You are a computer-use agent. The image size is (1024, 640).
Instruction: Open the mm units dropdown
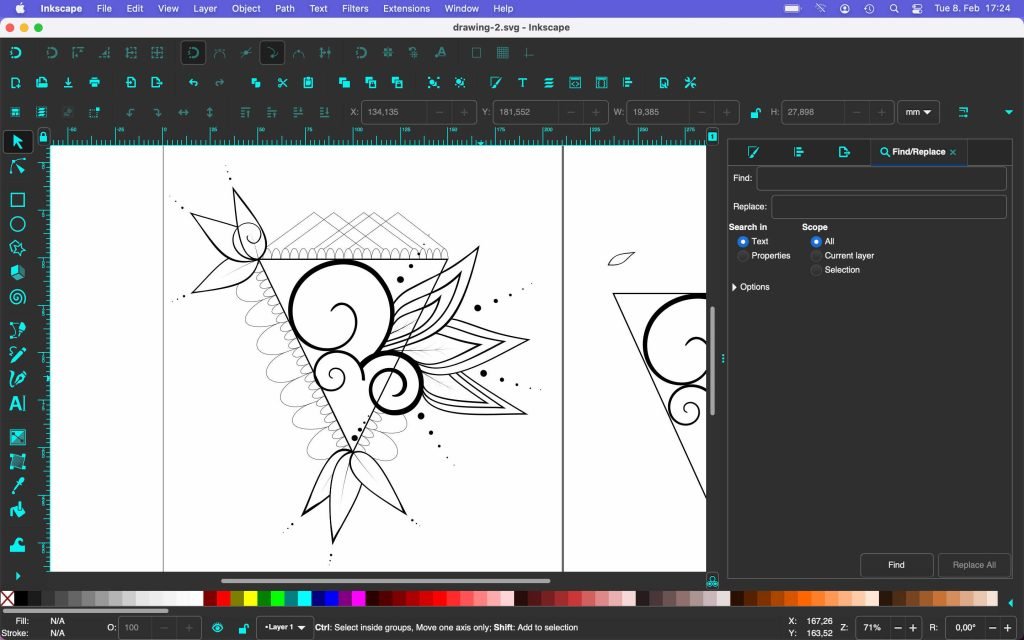tap(918, 112)
